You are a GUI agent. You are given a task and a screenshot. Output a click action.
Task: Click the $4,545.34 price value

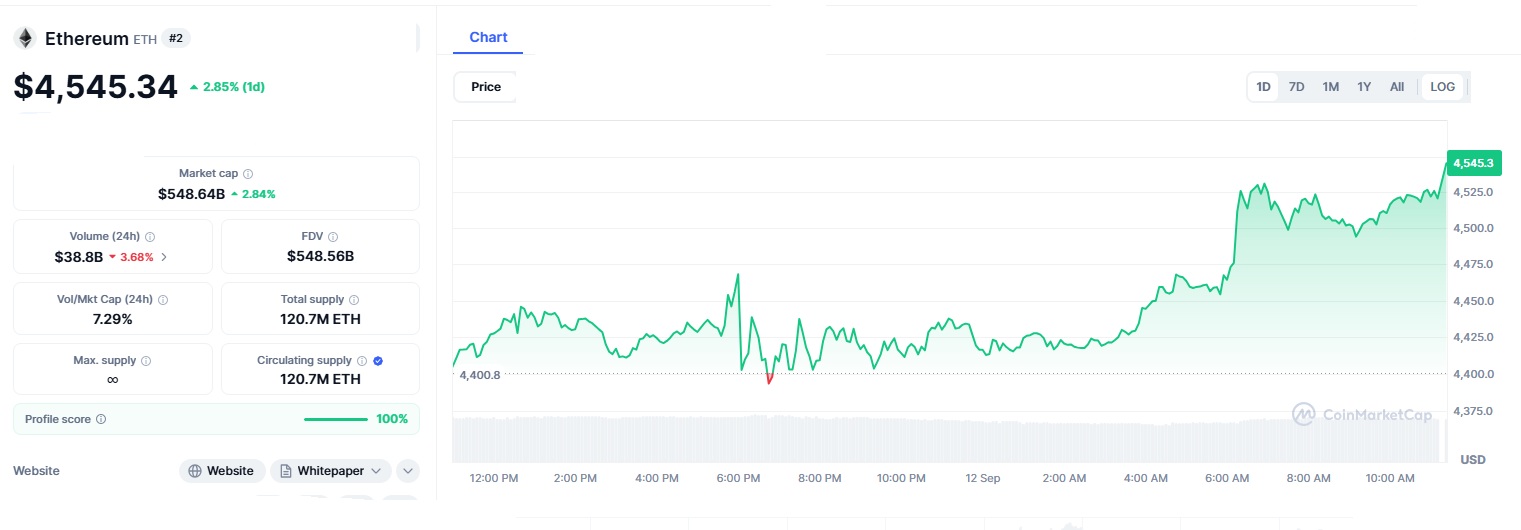click(95, 87)
